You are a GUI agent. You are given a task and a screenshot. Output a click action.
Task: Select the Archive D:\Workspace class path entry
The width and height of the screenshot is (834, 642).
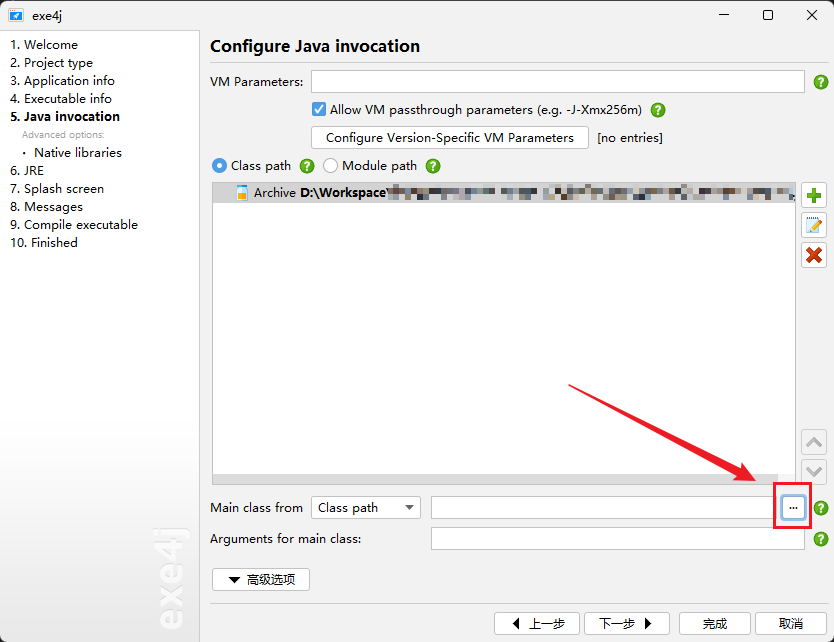point(504,193)
